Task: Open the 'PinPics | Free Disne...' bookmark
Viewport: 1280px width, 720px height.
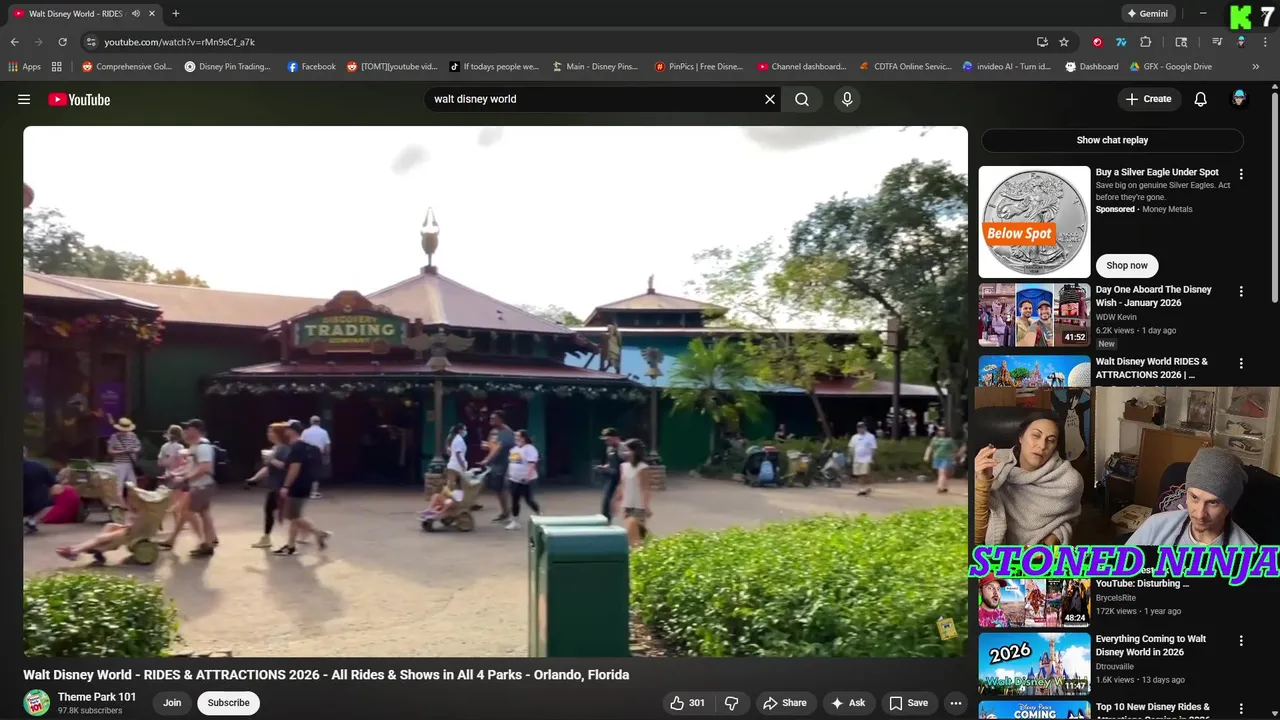Action: pyautogui.click(x=698, y=67)
